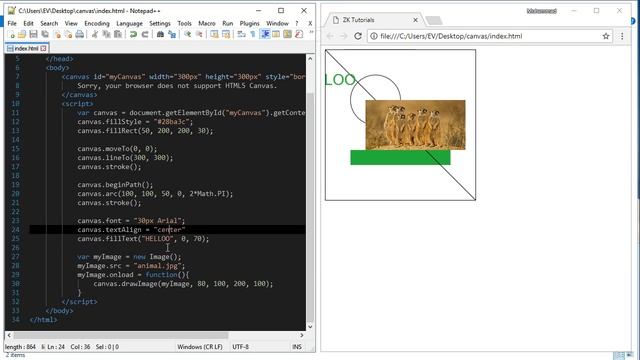Viewport: 640px width, 360px height.
Task: Open the ? help menu
Action: [x=297, y=23]
